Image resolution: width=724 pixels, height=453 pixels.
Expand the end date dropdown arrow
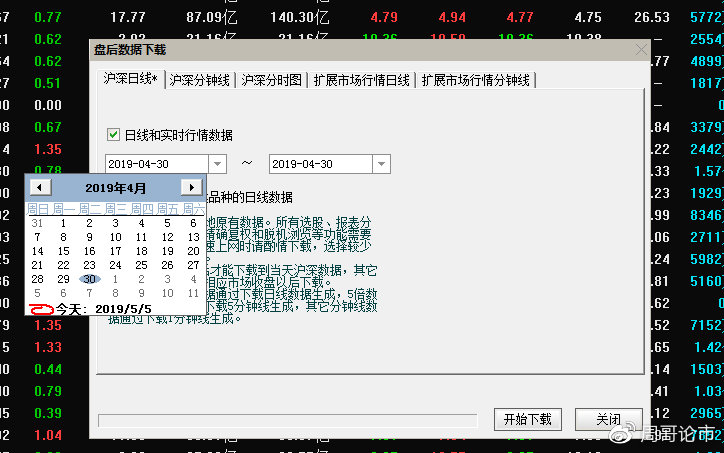point(381,164)
